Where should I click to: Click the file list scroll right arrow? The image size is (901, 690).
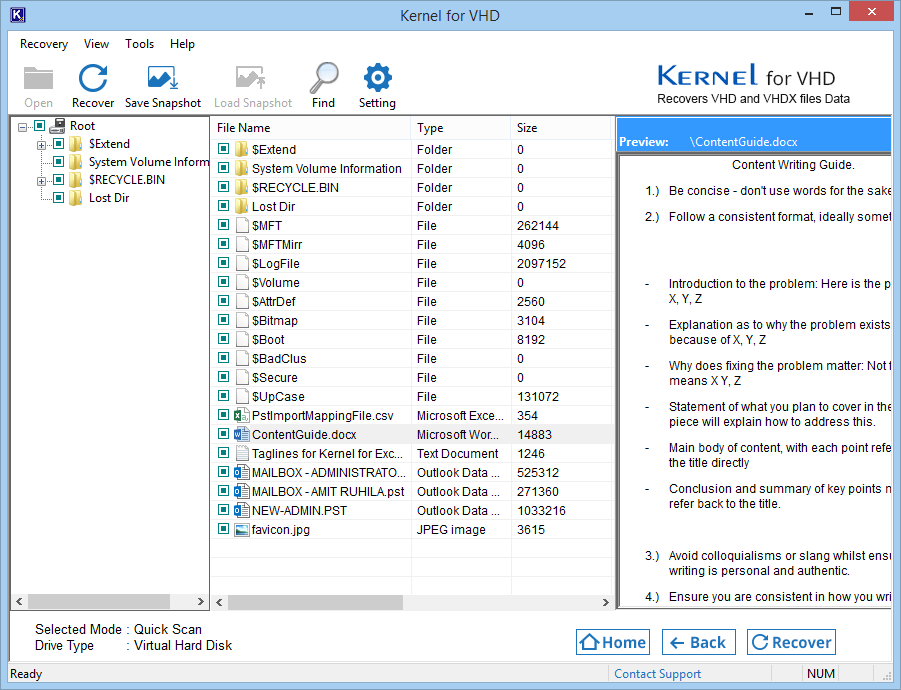click(605, 602)
